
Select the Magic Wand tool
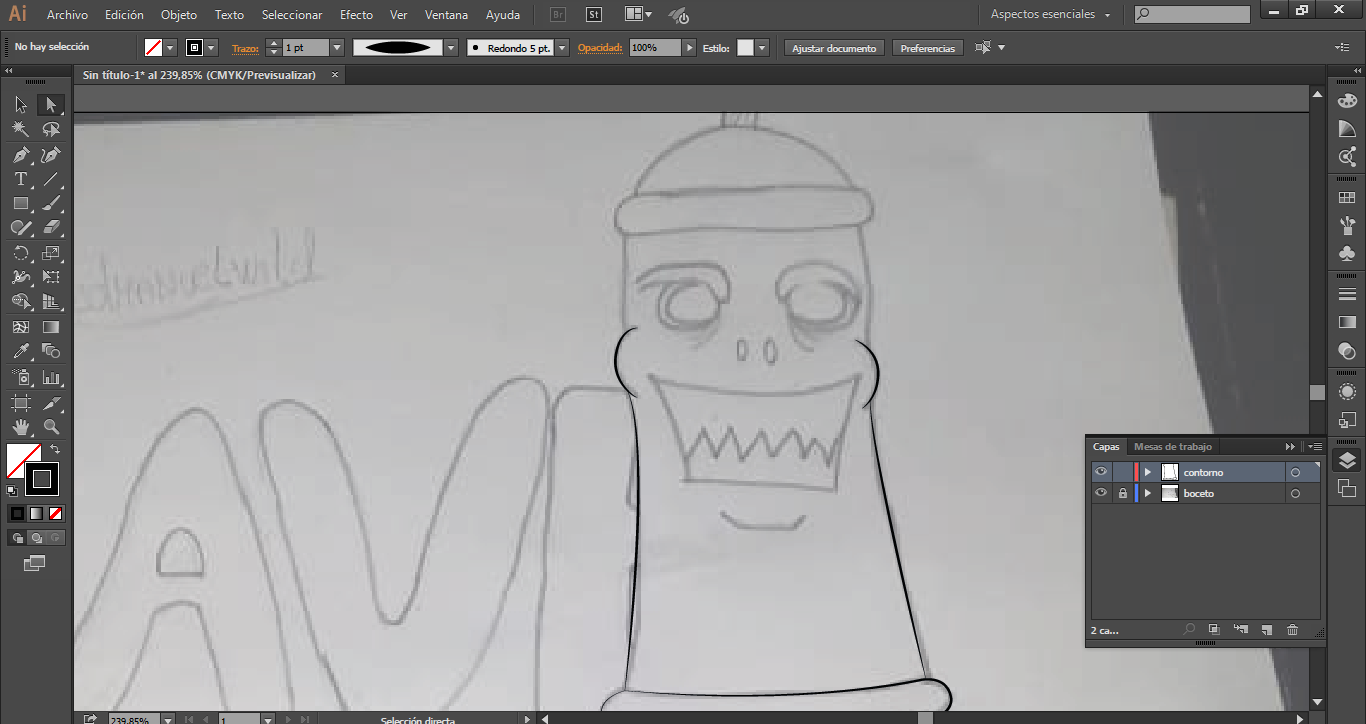pos(21,129)
